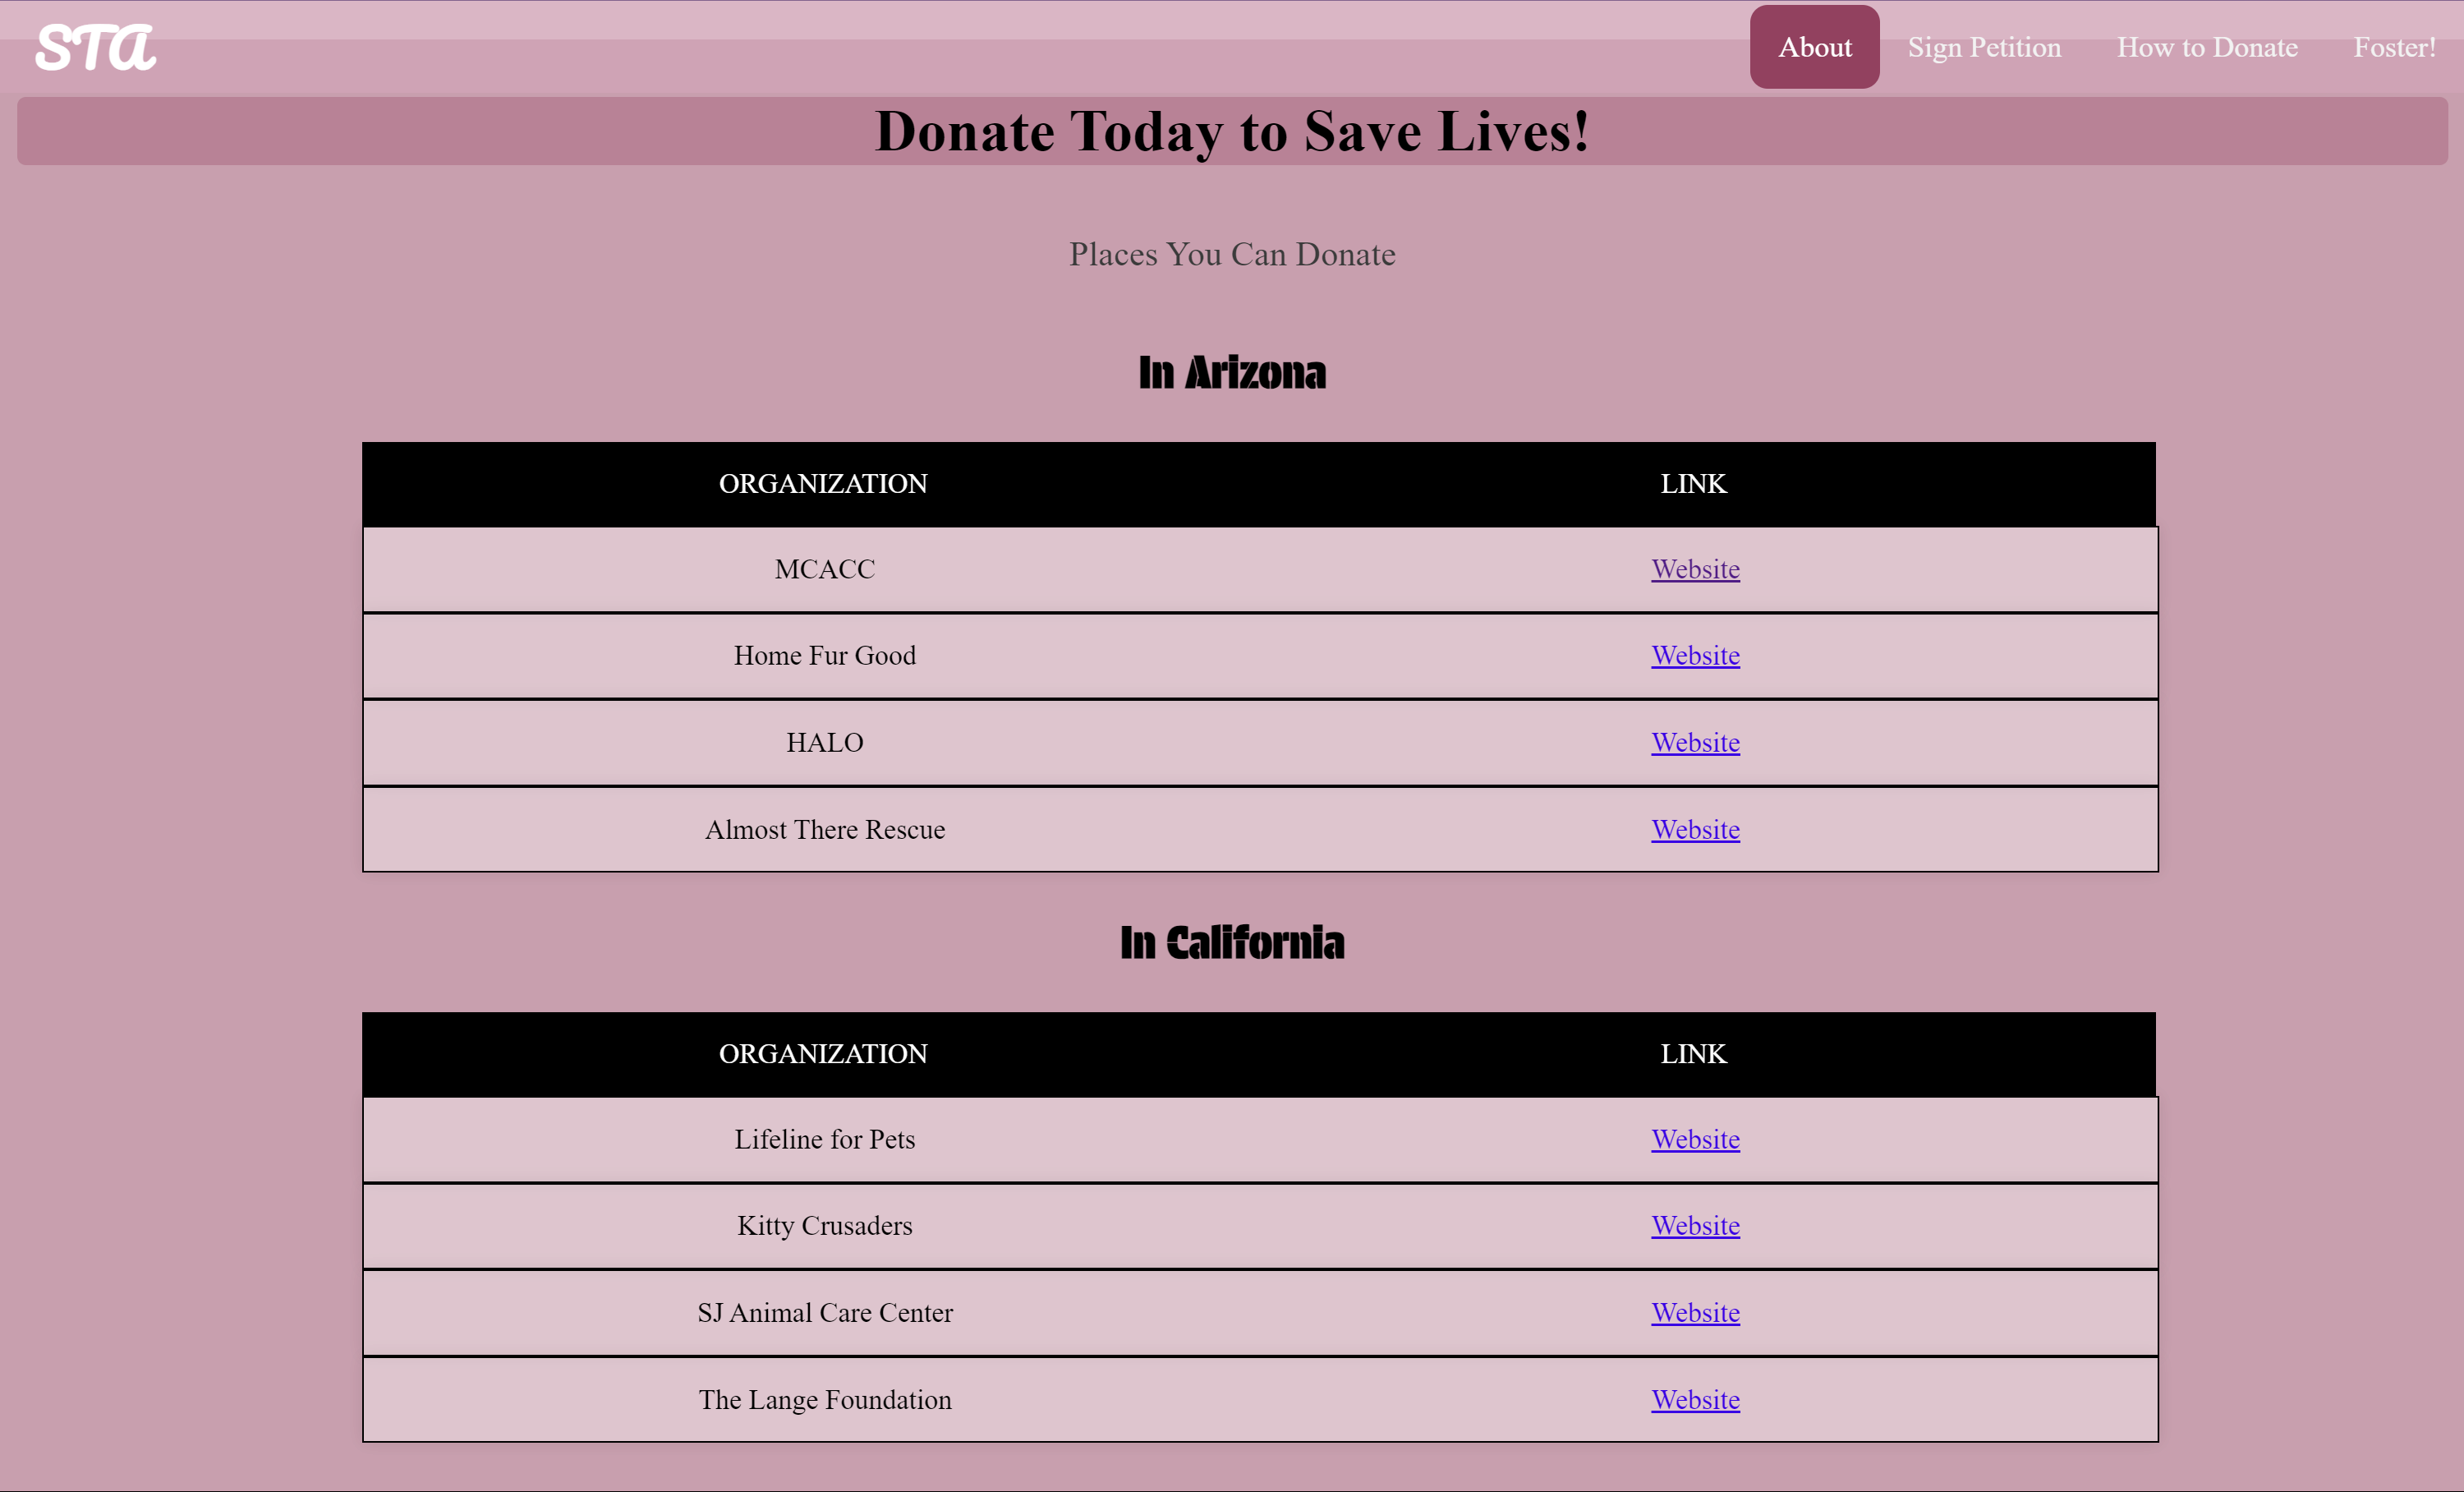
Task: Select the Foster! nav item
Action: 2393,47
